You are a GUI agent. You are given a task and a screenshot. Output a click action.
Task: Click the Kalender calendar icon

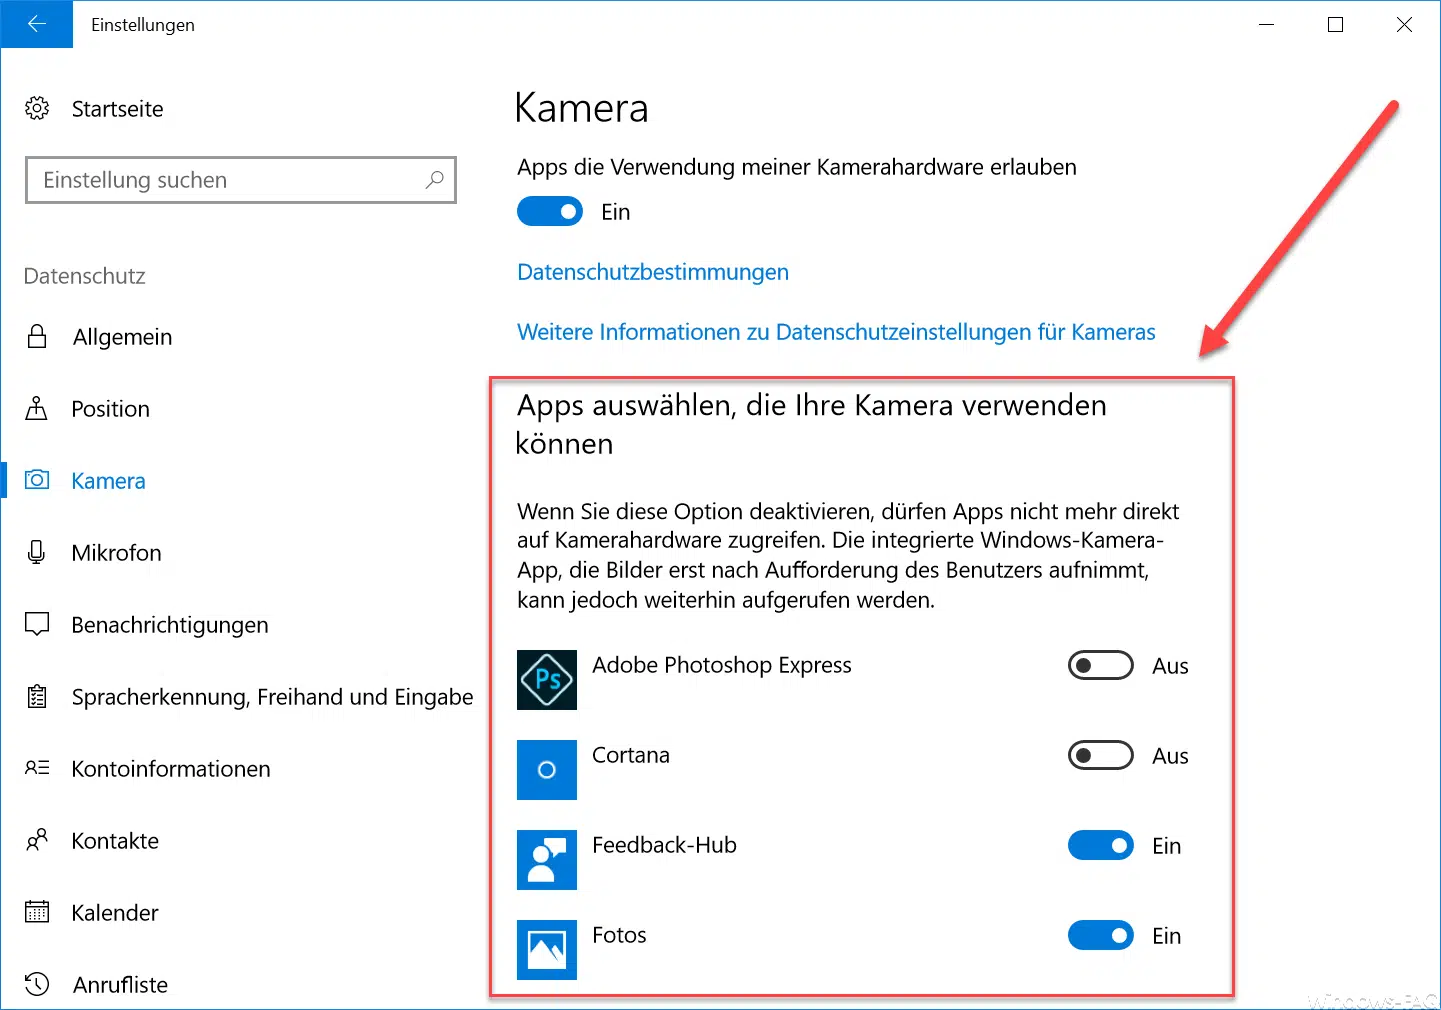[x=37, y=912]
